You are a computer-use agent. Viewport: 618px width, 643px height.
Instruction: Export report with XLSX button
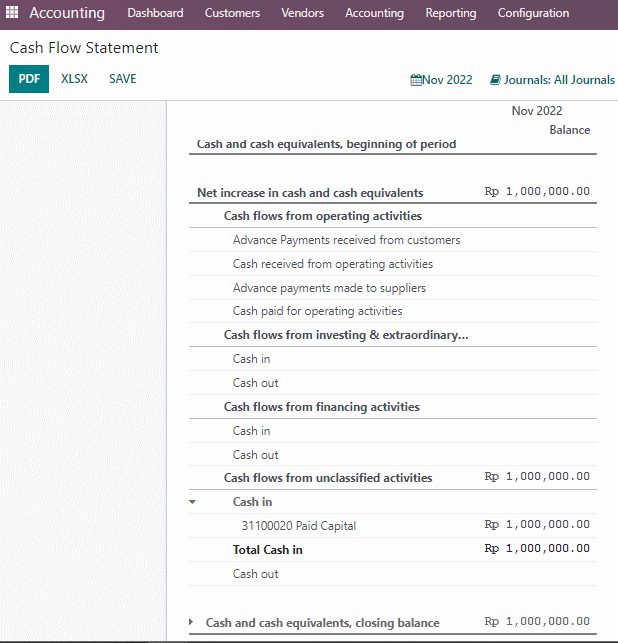pos(74,79)
